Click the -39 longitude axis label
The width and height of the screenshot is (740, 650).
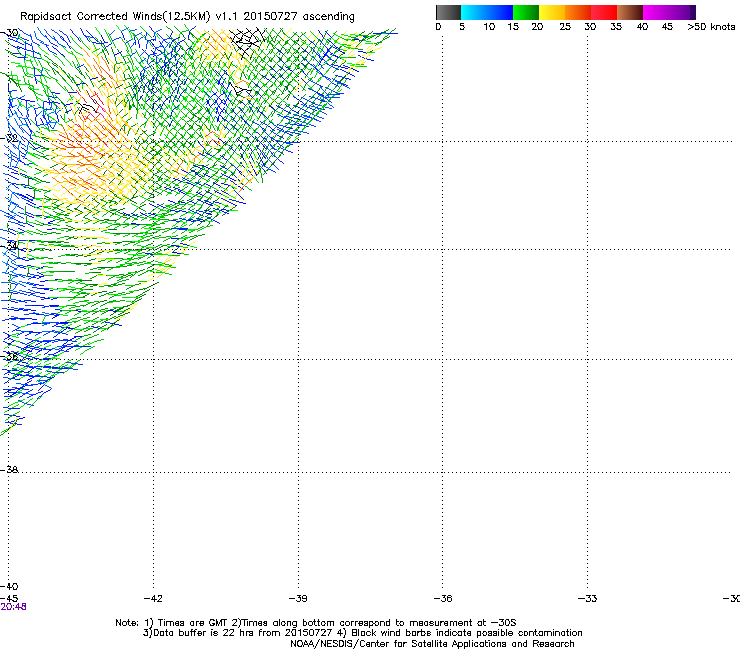(x=298, y=599)
